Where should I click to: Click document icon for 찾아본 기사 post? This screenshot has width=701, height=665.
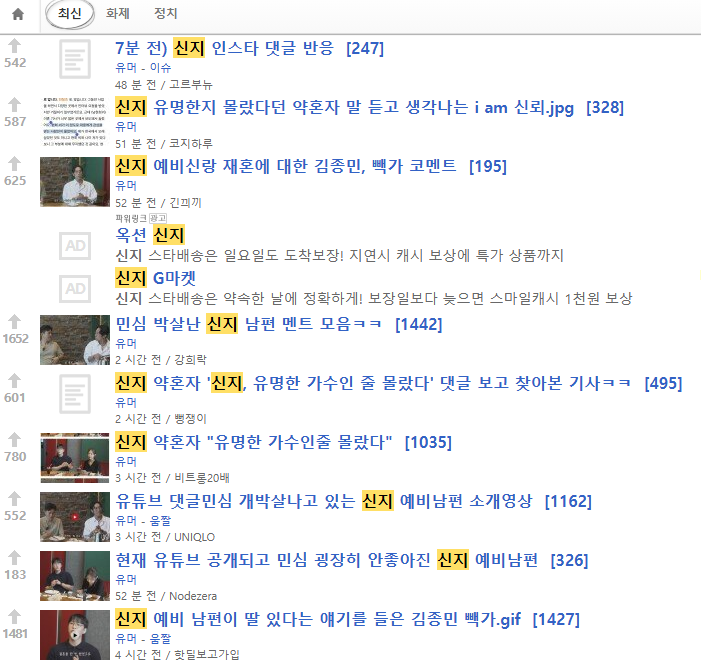(75, 397)
